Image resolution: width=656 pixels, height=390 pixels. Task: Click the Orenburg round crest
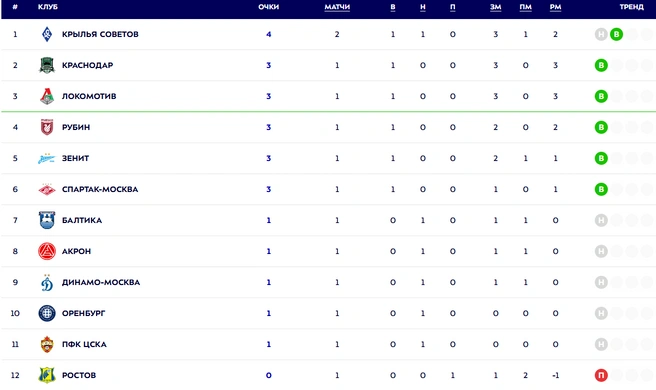coord(47,313)
